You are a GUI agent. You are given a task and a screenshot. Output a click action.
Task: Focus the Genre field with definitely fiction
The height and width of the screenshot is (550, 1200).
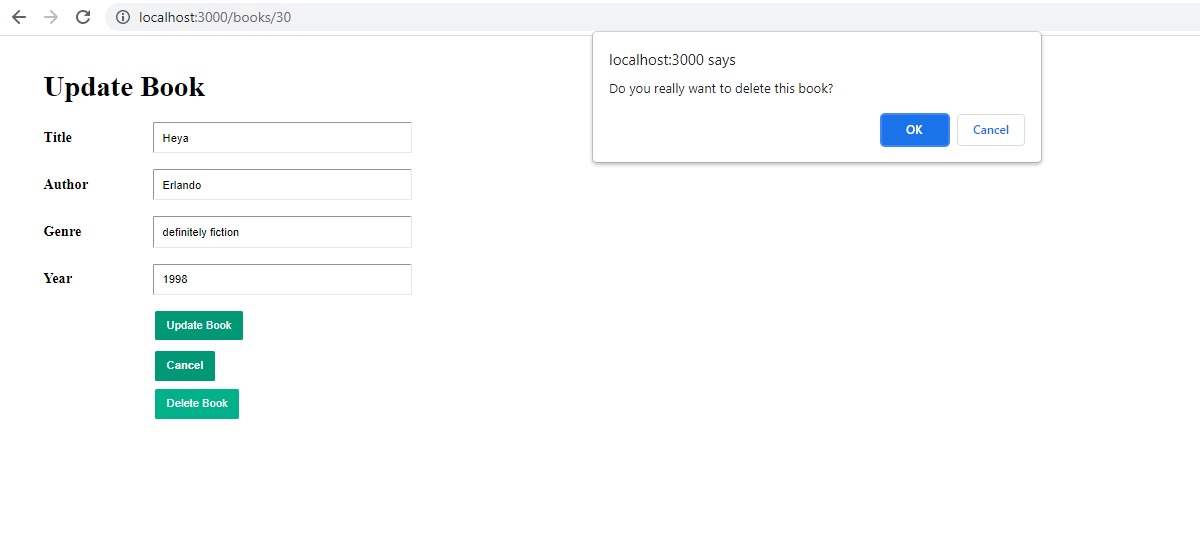(x=282, y=232)
